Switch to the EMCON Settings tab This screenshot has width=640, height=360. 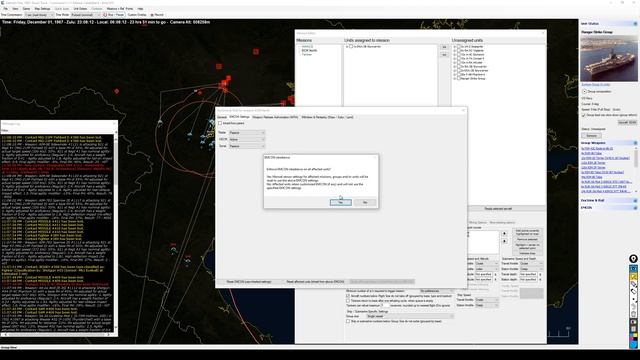(240, 117)
